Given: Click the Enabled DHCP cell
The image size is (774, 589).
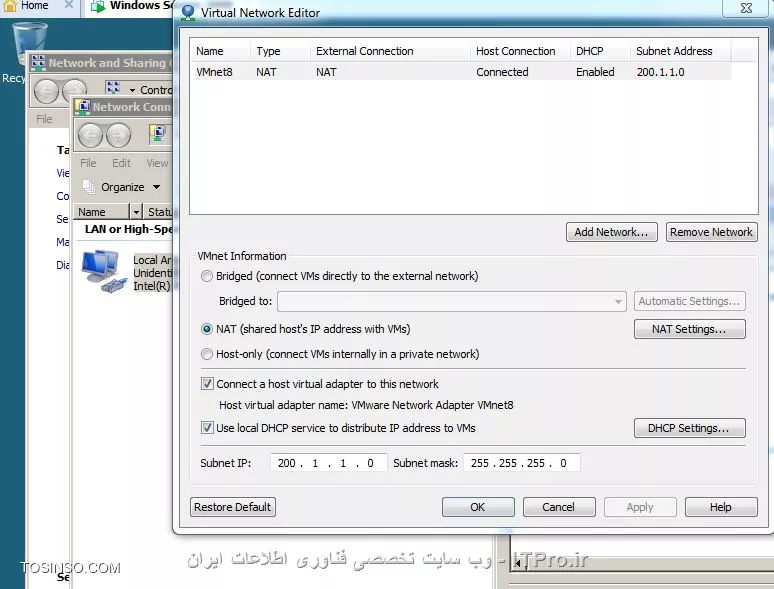Looking at the screenshot, I should (595, 72).
